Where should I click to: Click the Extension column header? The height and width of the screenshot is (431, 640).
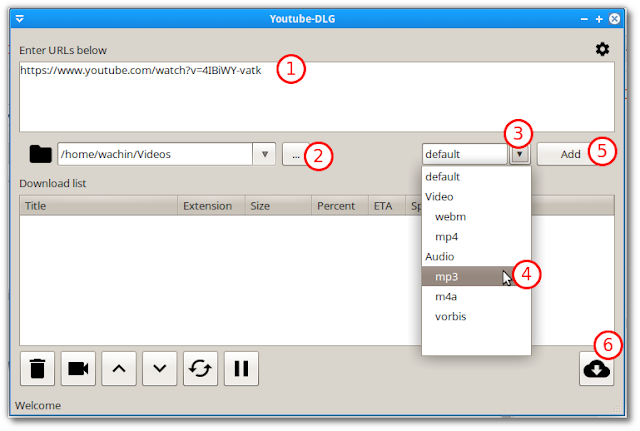click(211, 206)
